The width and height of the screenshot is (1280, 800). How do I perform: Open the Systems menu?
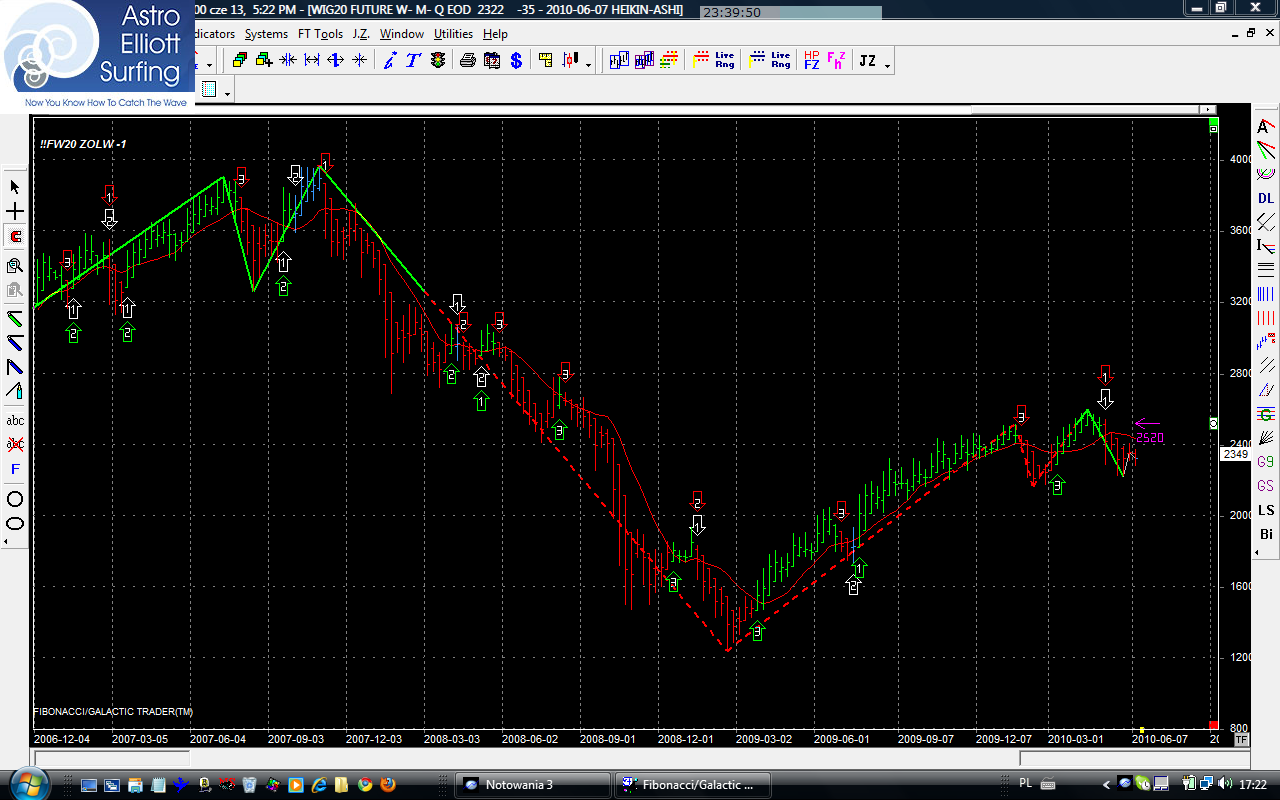pos(266,34)
